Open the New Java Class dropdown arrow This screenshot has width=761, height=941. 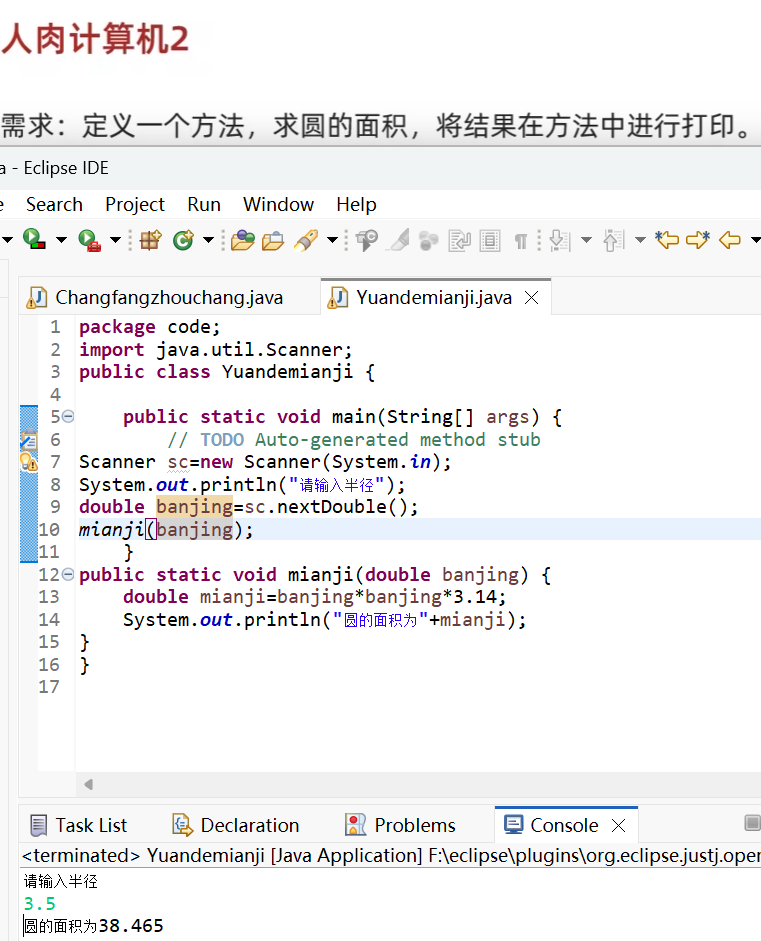(208, 240)
